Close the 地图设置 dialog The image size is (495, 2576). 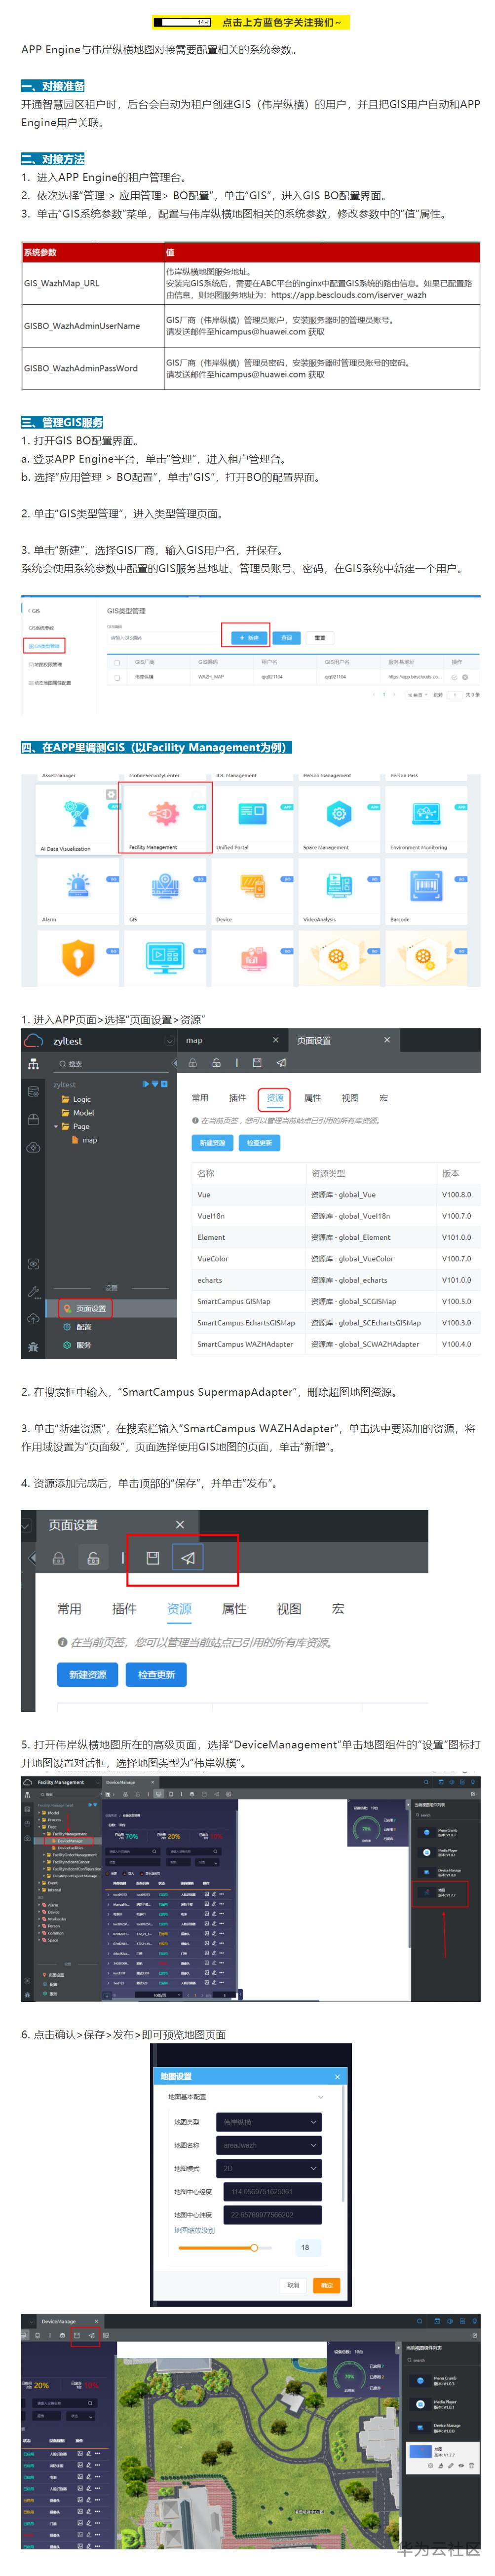point(338,2077)
